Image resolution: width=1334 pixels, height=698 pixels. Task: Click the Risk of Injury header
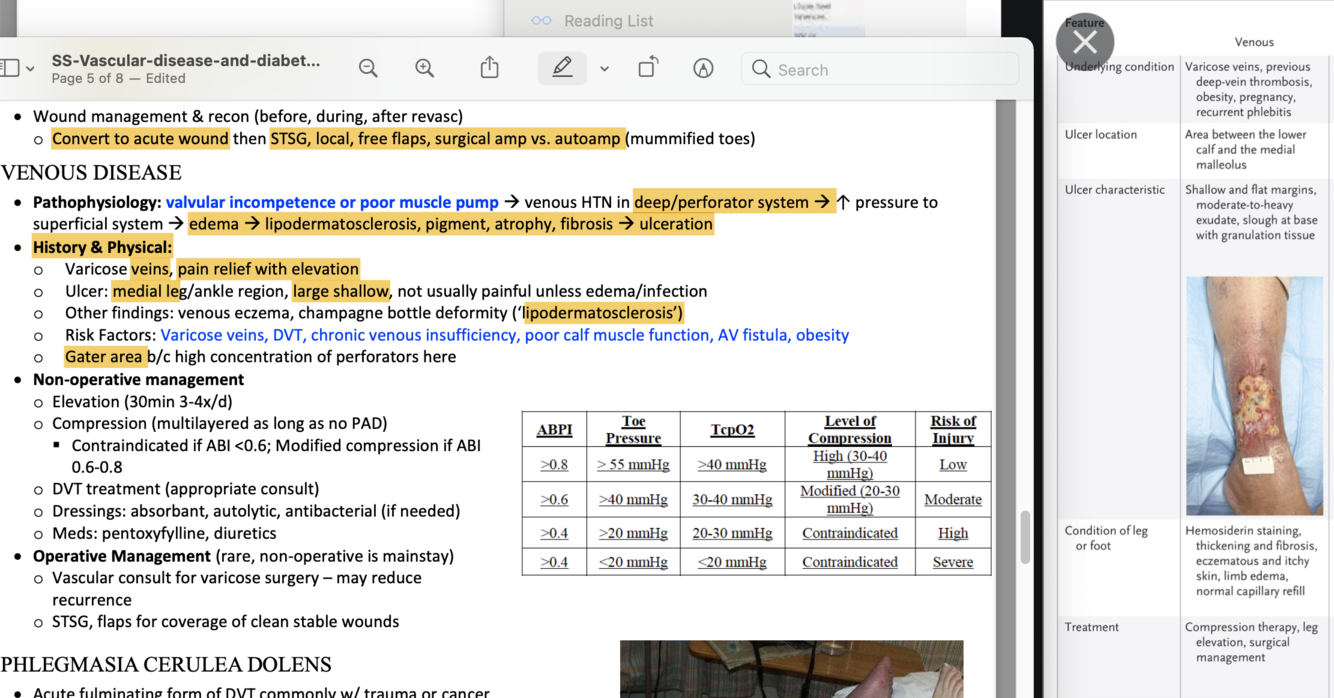point(953,429)
